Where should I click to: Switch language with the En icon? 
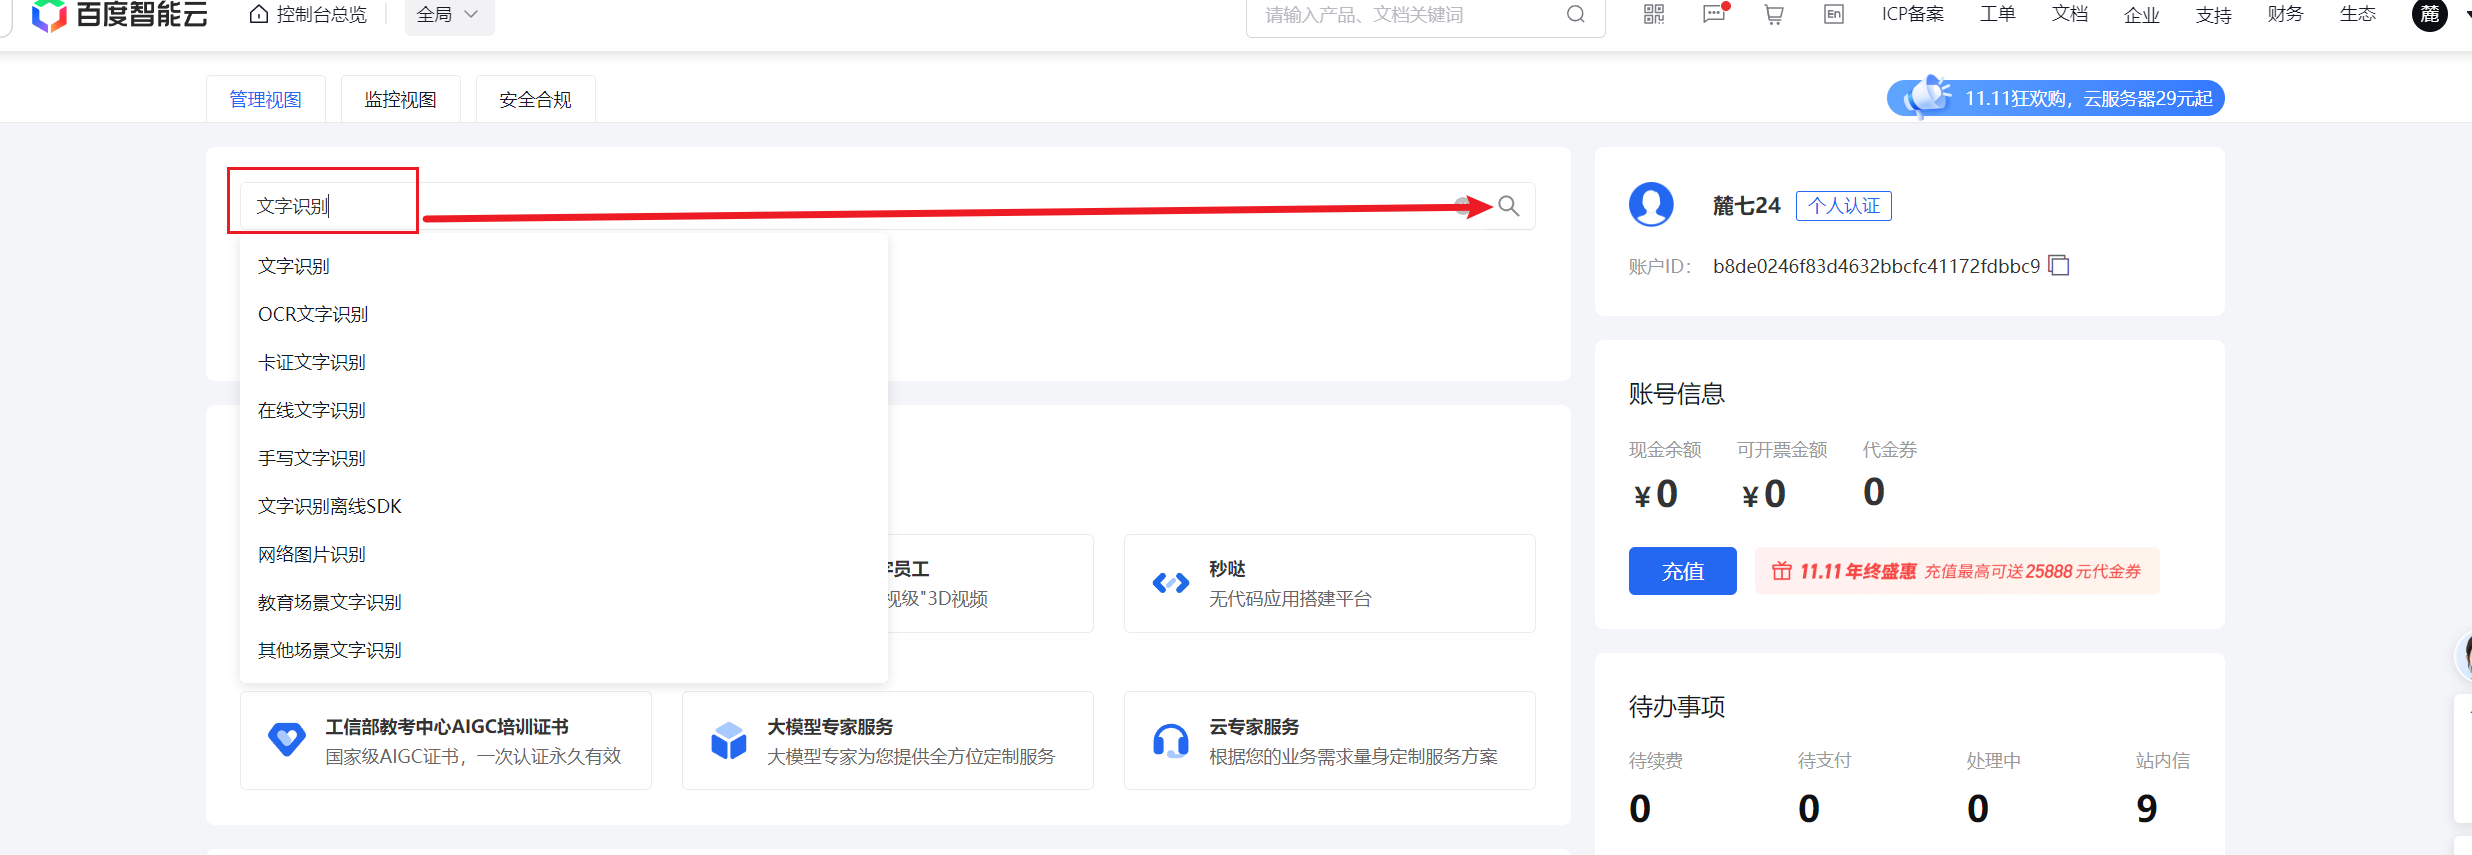1834,14
